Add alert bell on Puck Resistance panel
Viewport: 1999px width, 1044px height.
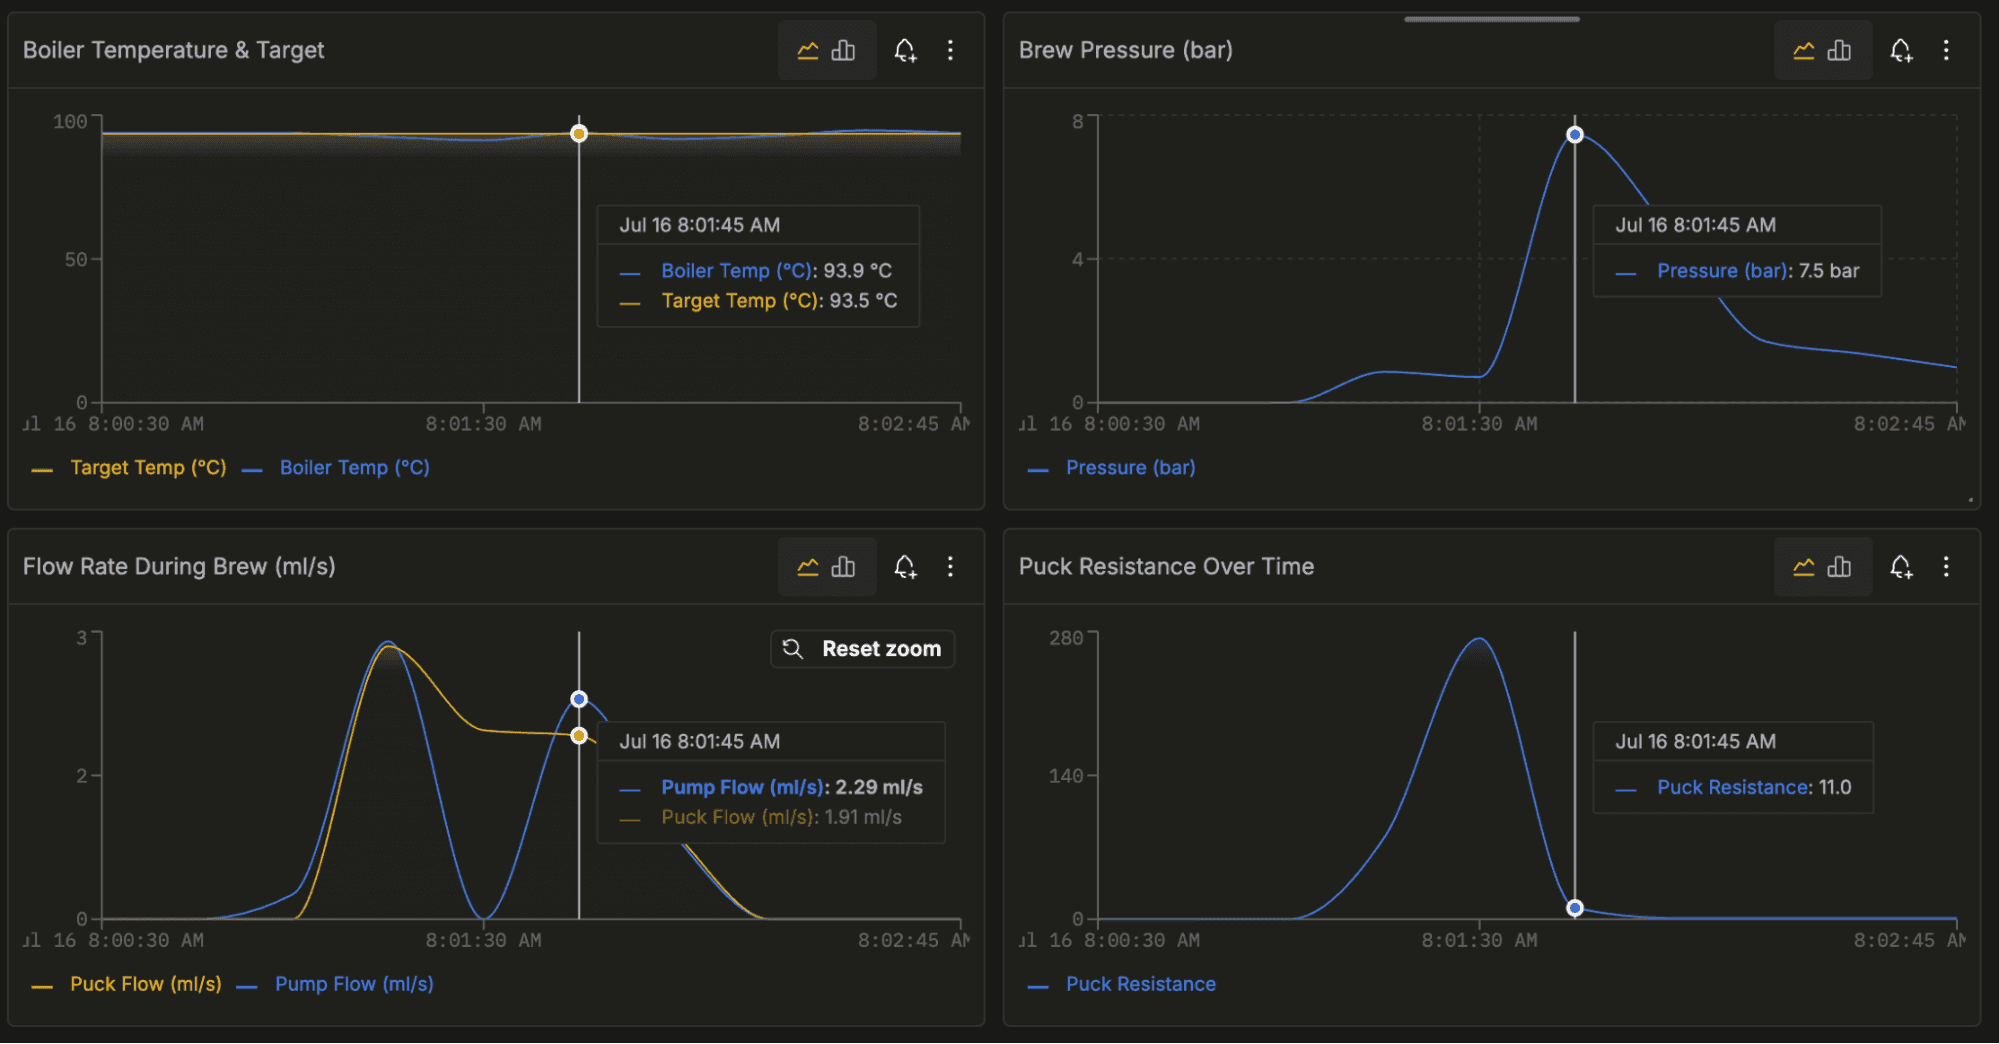pyautogui.click(x=1901, y=567)
